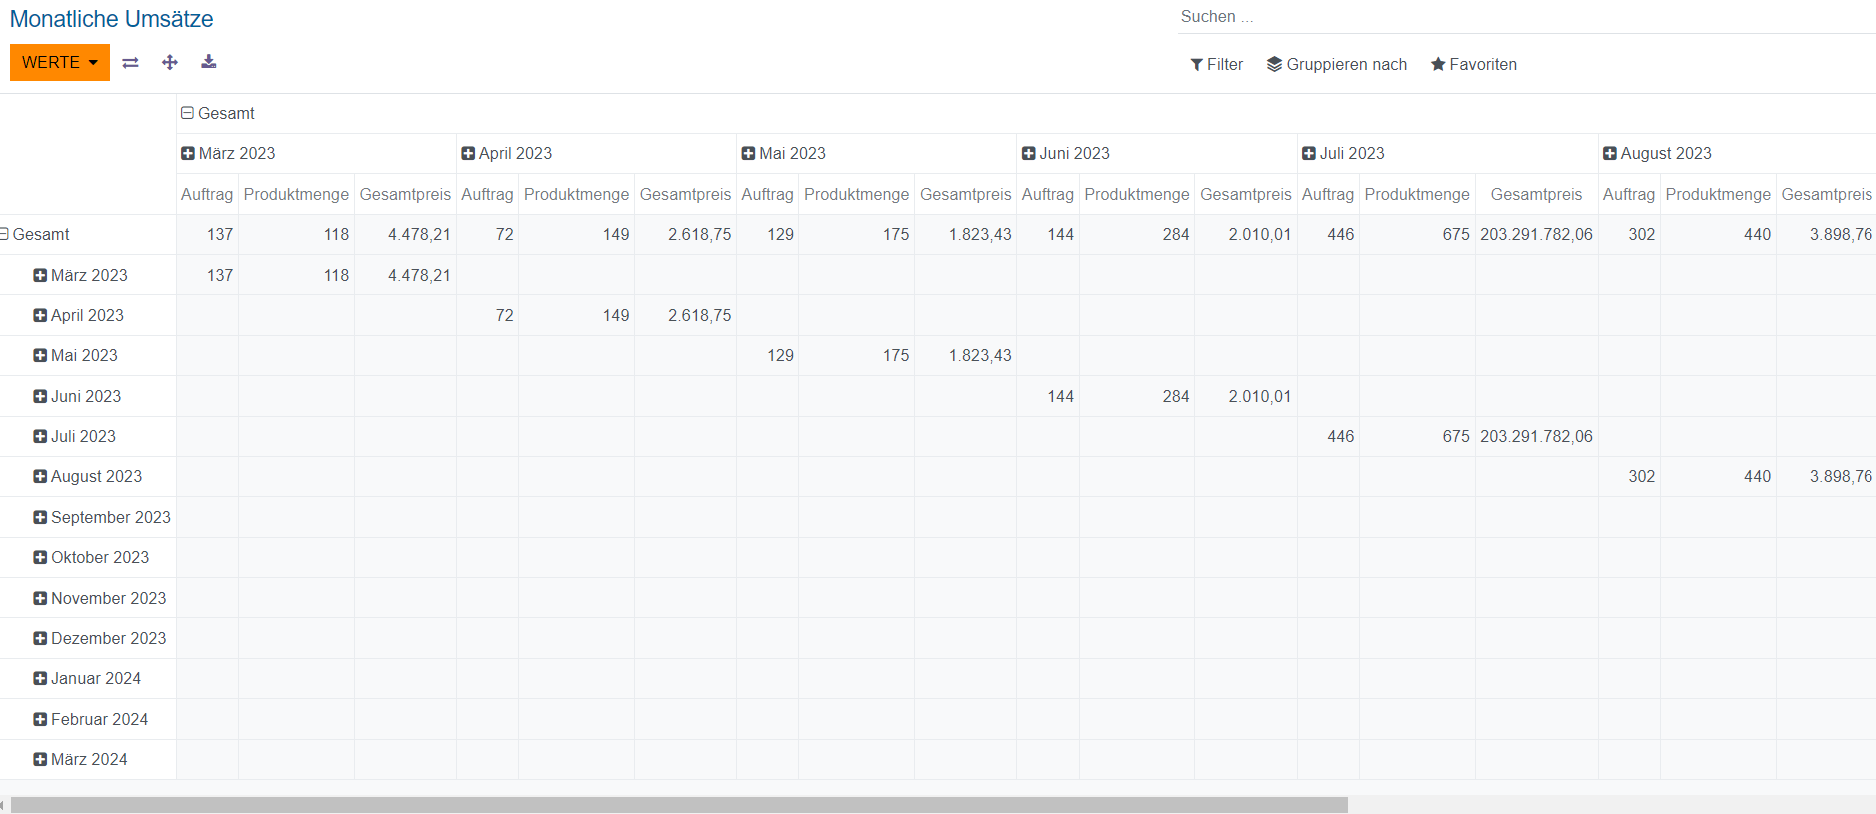Expand the Dezember 2023 row plus icon
The width and height of the screenshot is (1876, 814).
coord(40,638)
